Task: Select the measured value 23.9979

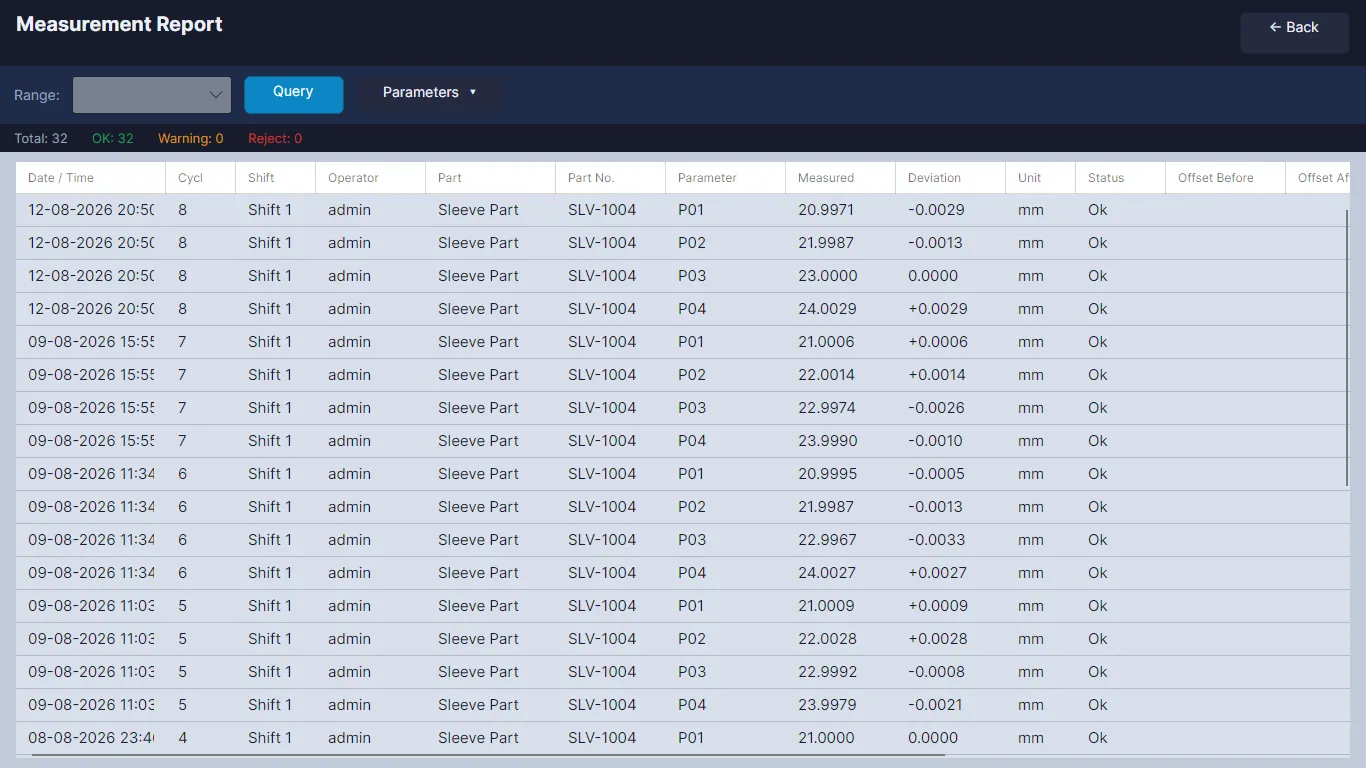Action: pos(827,705)
